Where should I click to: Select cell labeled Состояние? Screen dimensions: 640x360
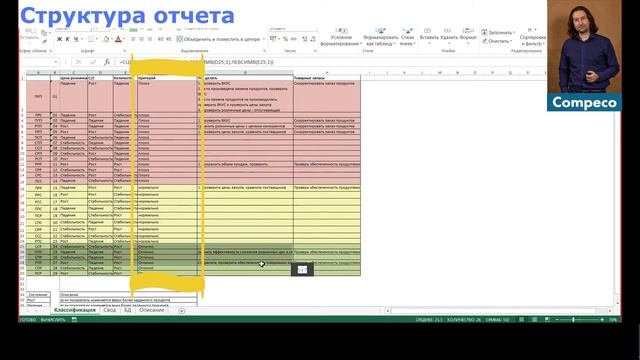coord(38,294)
